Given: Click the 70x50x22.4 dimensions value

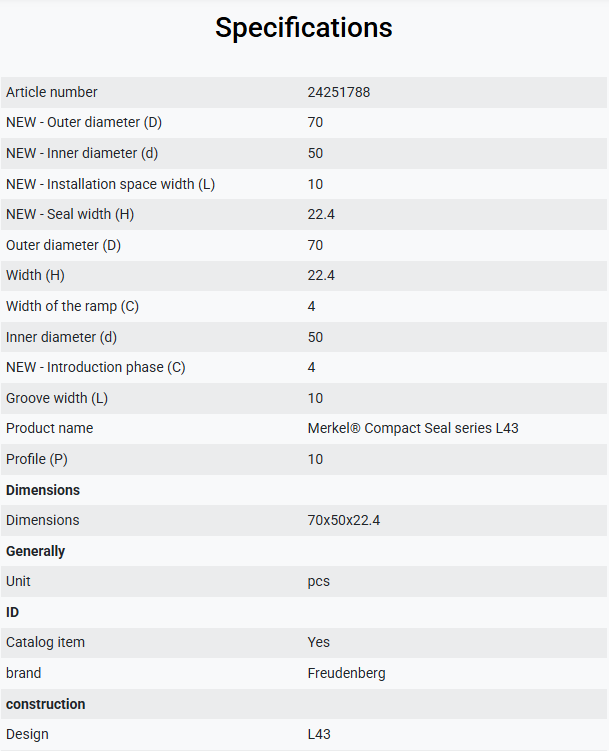Looking at the screenshot, I should click(x=344, y=520).
